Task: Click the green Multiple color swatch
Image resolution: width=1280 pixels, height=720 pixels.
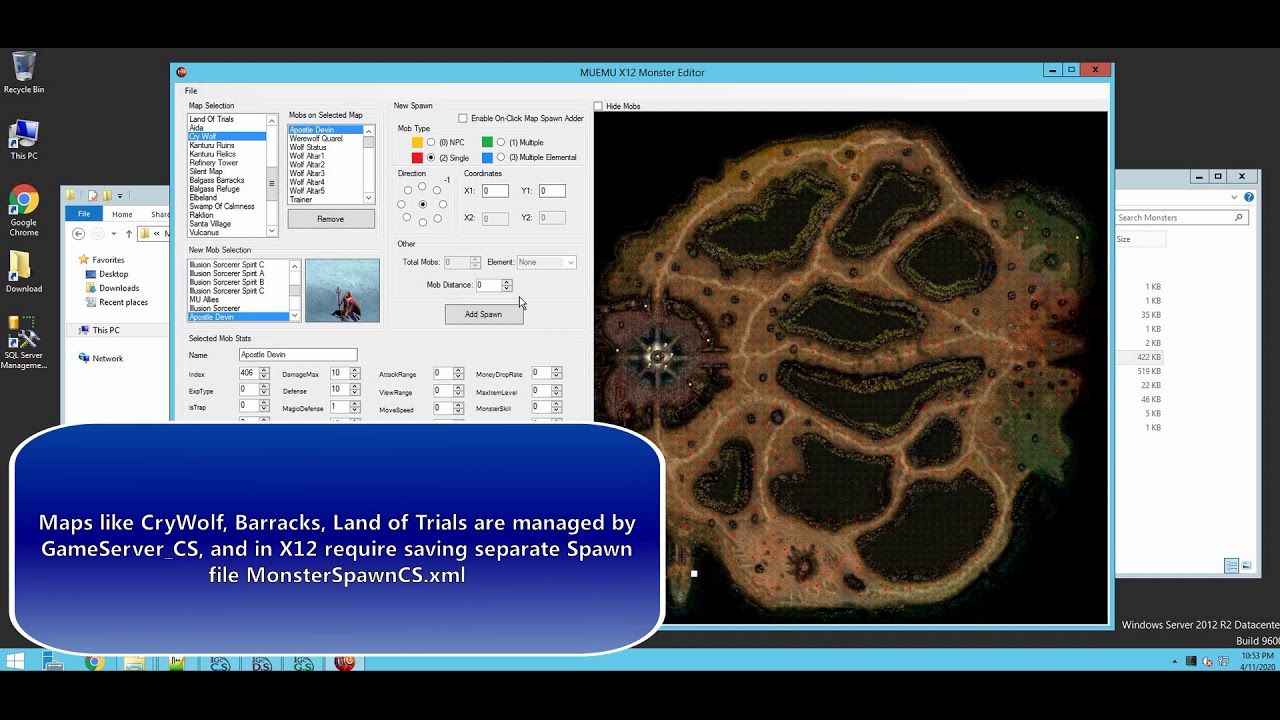Action: tap(487, 143)
